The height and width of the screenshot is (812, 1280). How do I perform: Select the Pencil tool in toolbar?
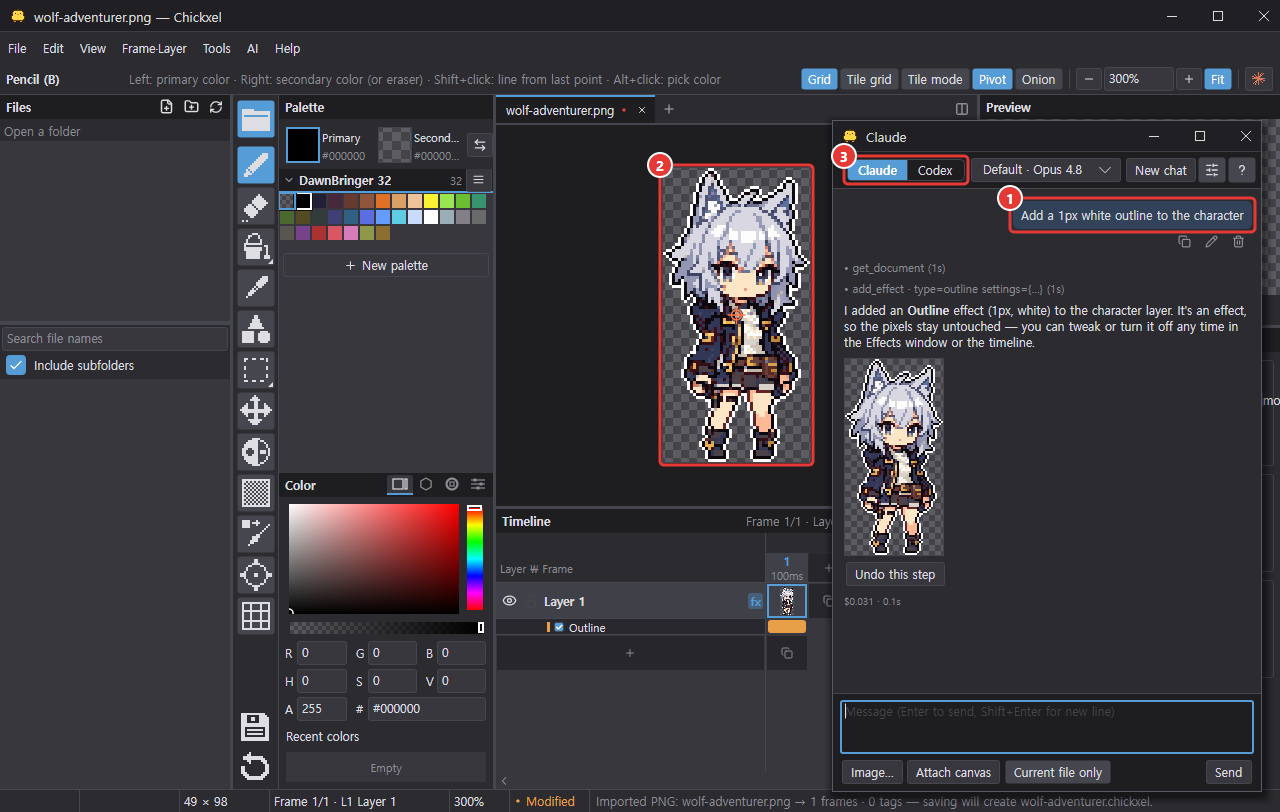(x=256, y=165)
